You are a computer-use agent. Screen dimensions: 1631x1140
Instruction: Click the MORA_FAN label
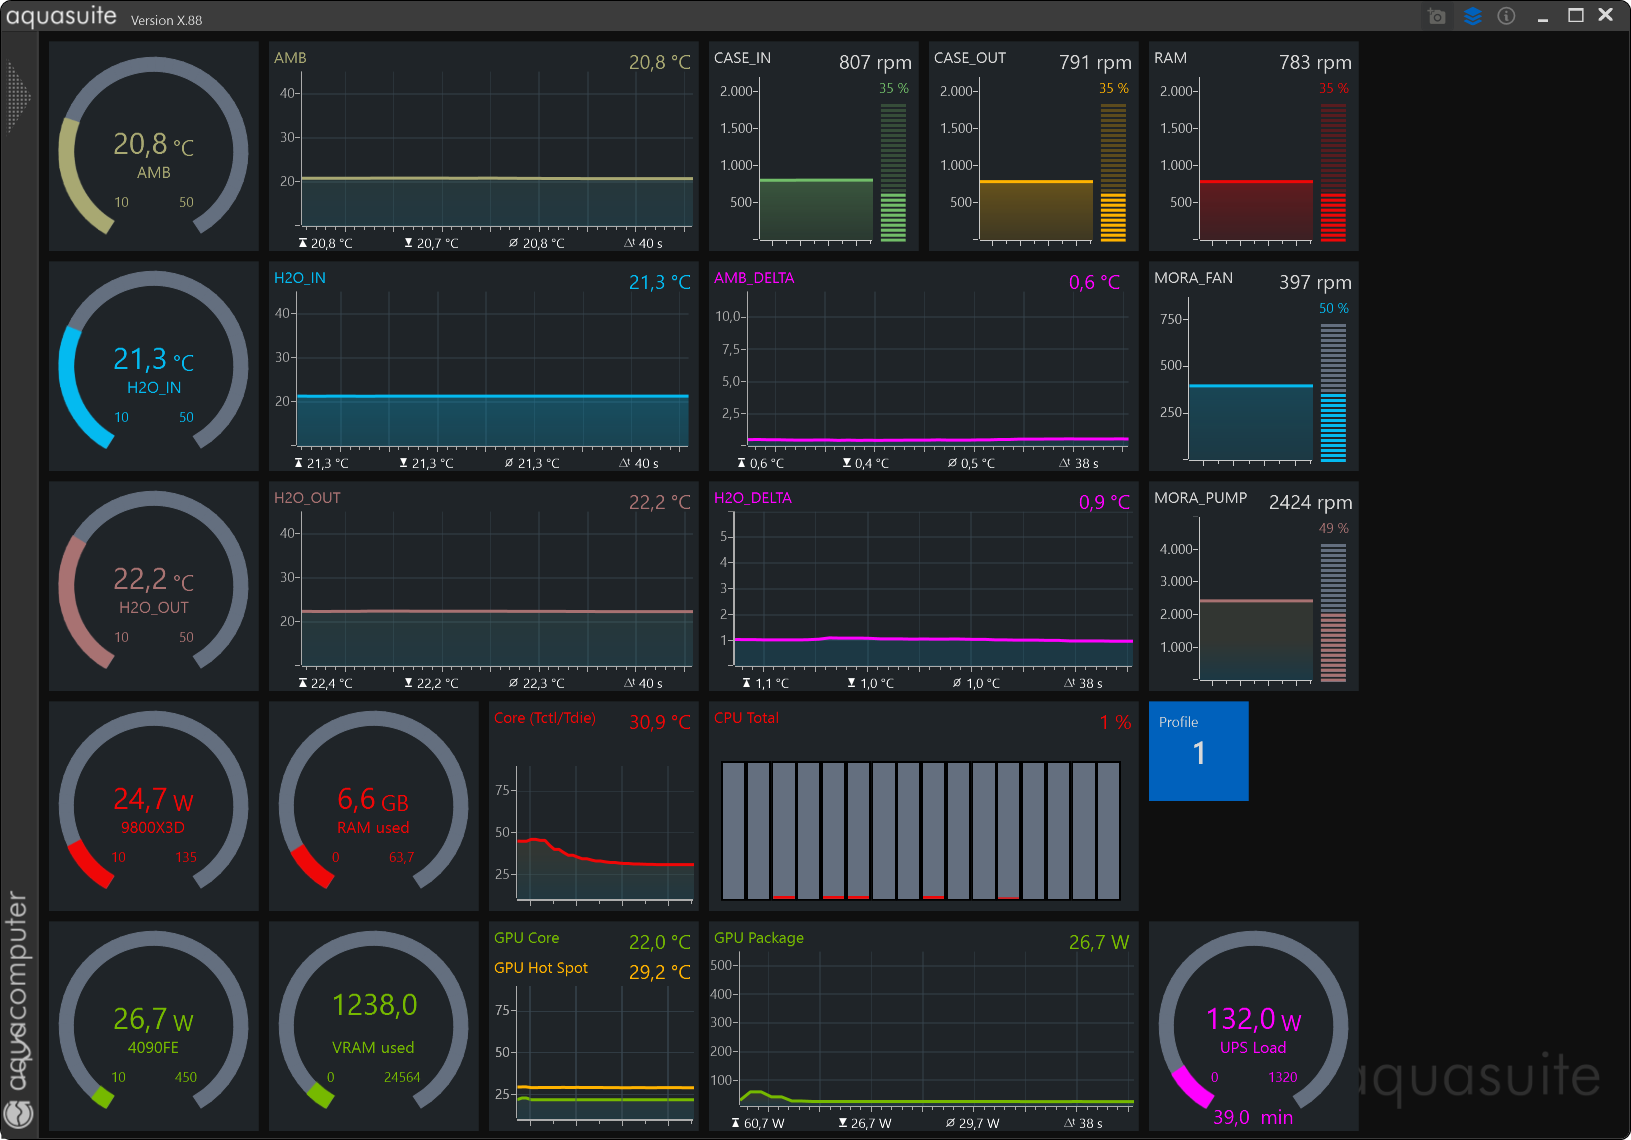[x=1193, y=278]
